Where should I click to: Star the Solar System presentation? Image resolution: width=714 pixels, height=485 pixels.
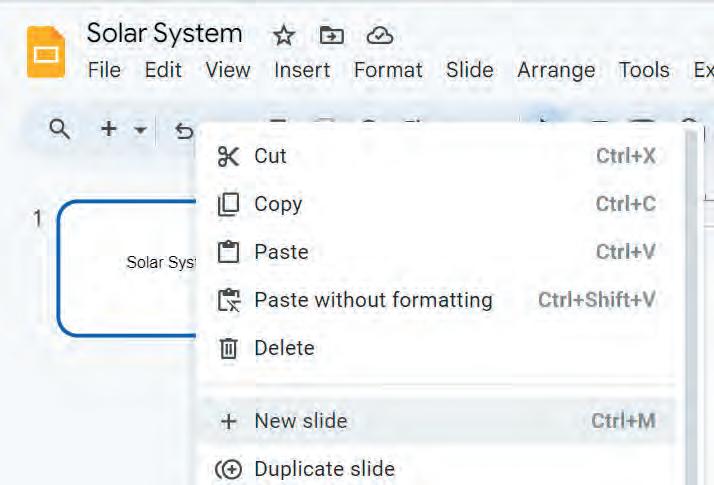(x=284, y=36)
